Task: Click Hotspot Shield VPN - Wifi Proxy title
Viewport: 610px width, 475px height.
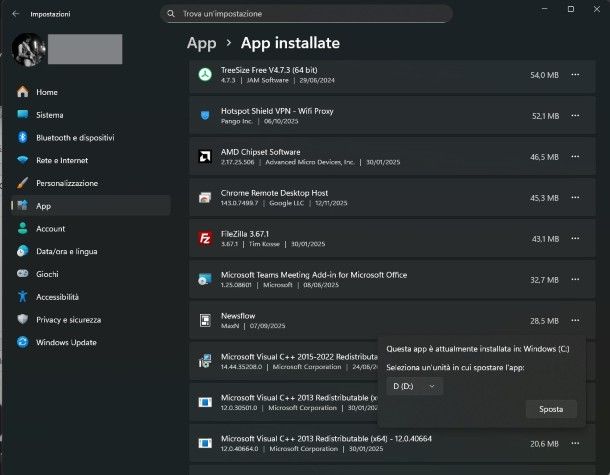Action: pyautogui.click(x=277, y=111)
